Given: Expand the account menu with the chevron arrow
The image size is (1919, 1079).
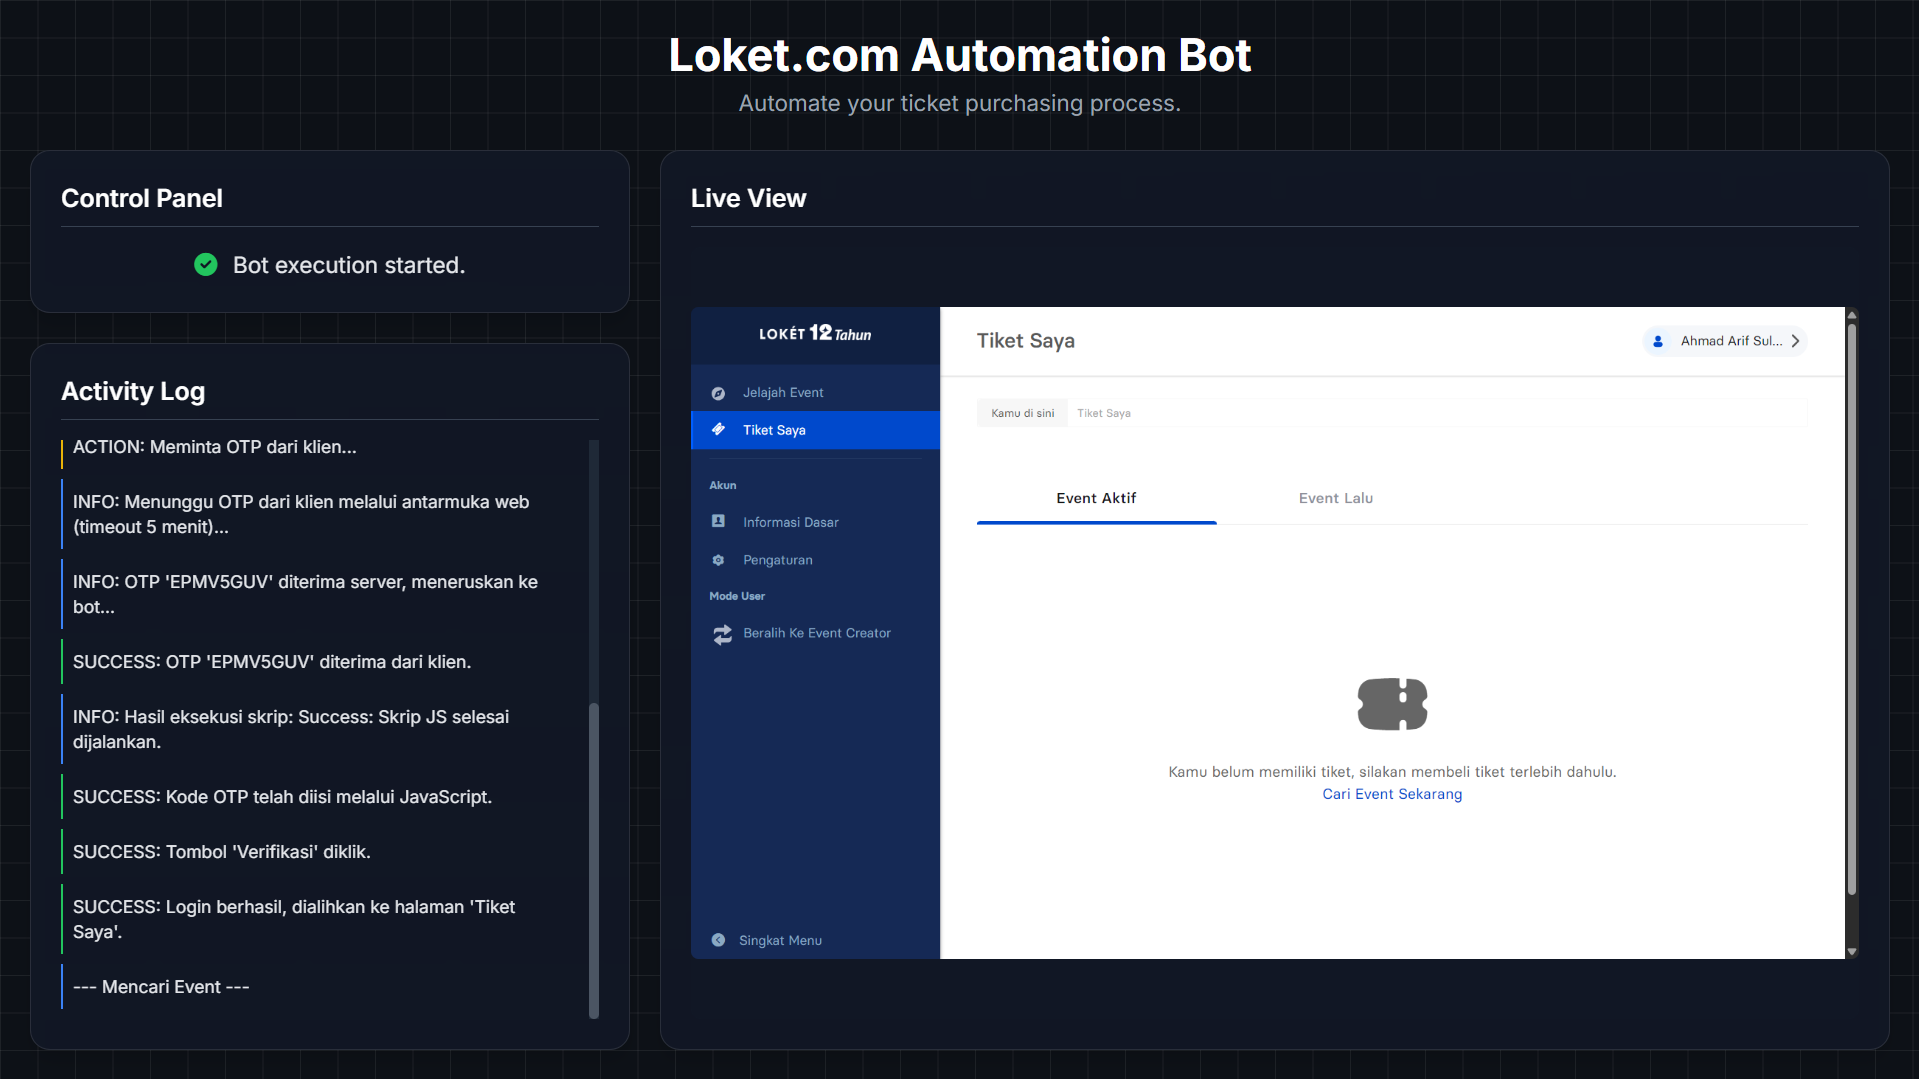Looking at the screenshot, I should click(x=1797, y=341).
